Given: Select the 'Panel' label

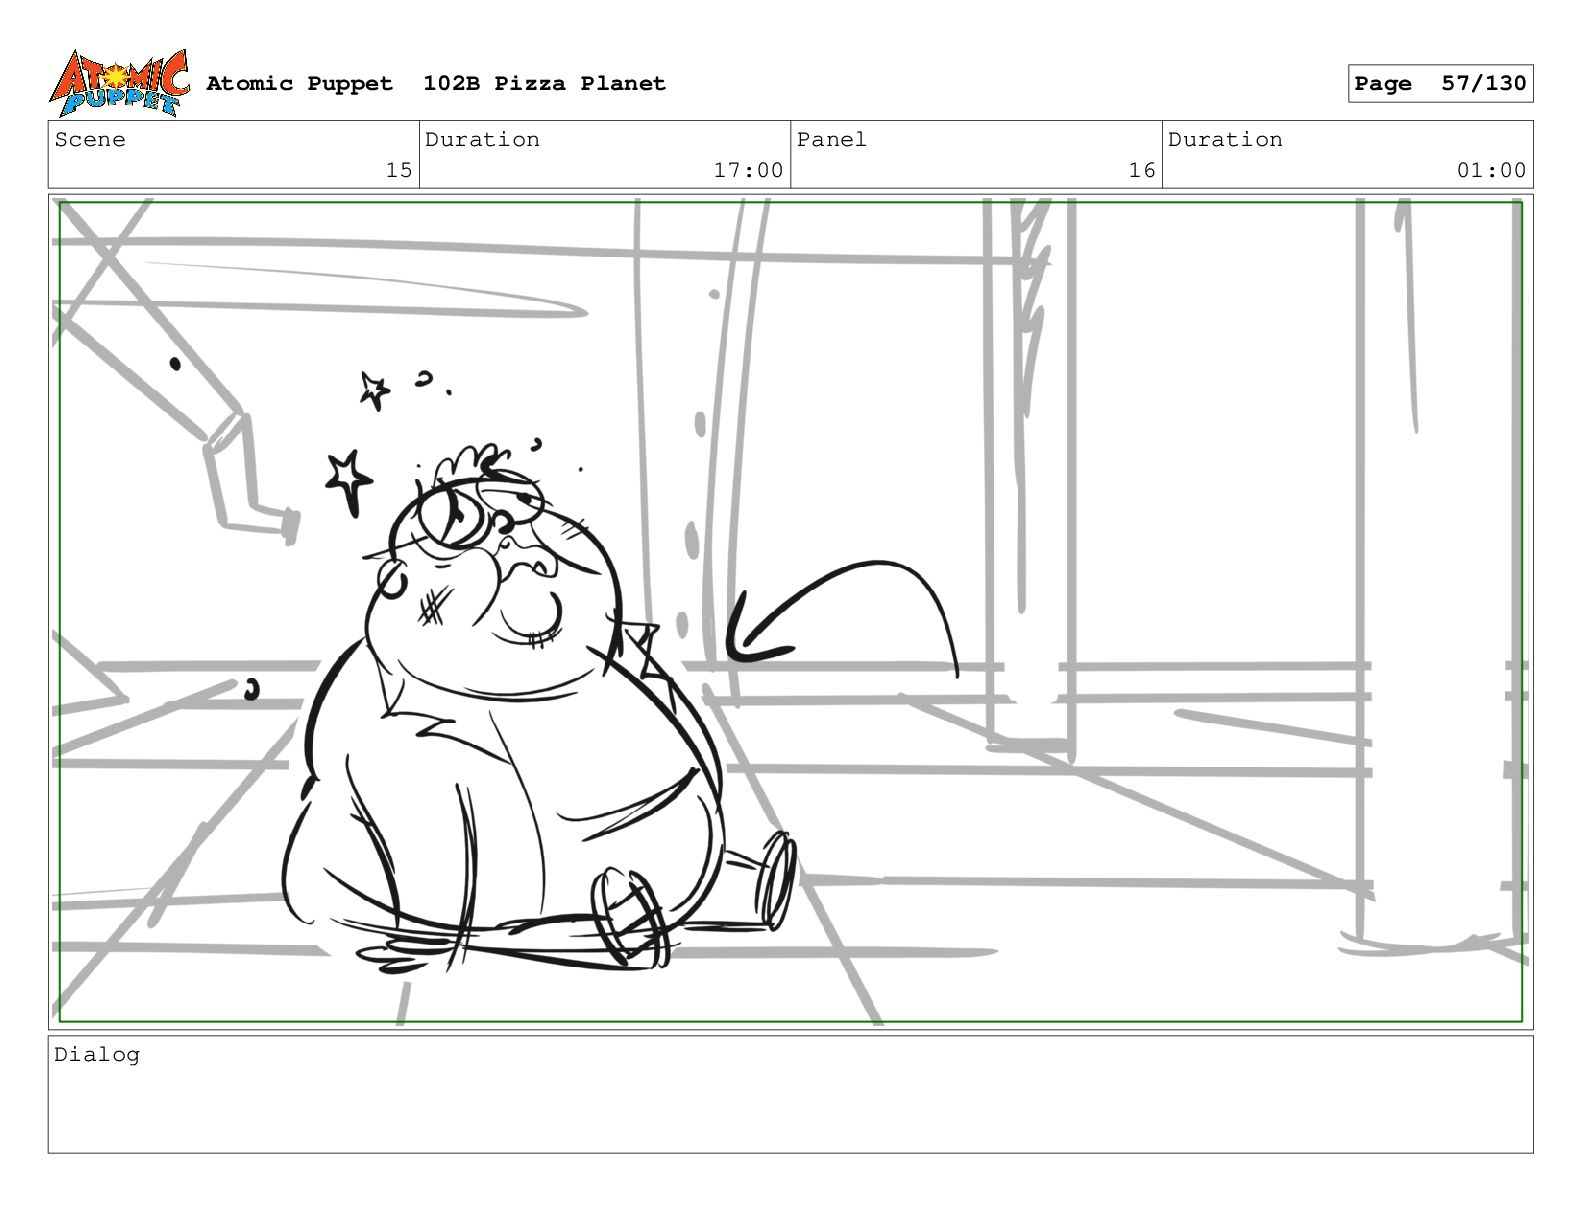Looking at the screenshot, I should [831, 140].
